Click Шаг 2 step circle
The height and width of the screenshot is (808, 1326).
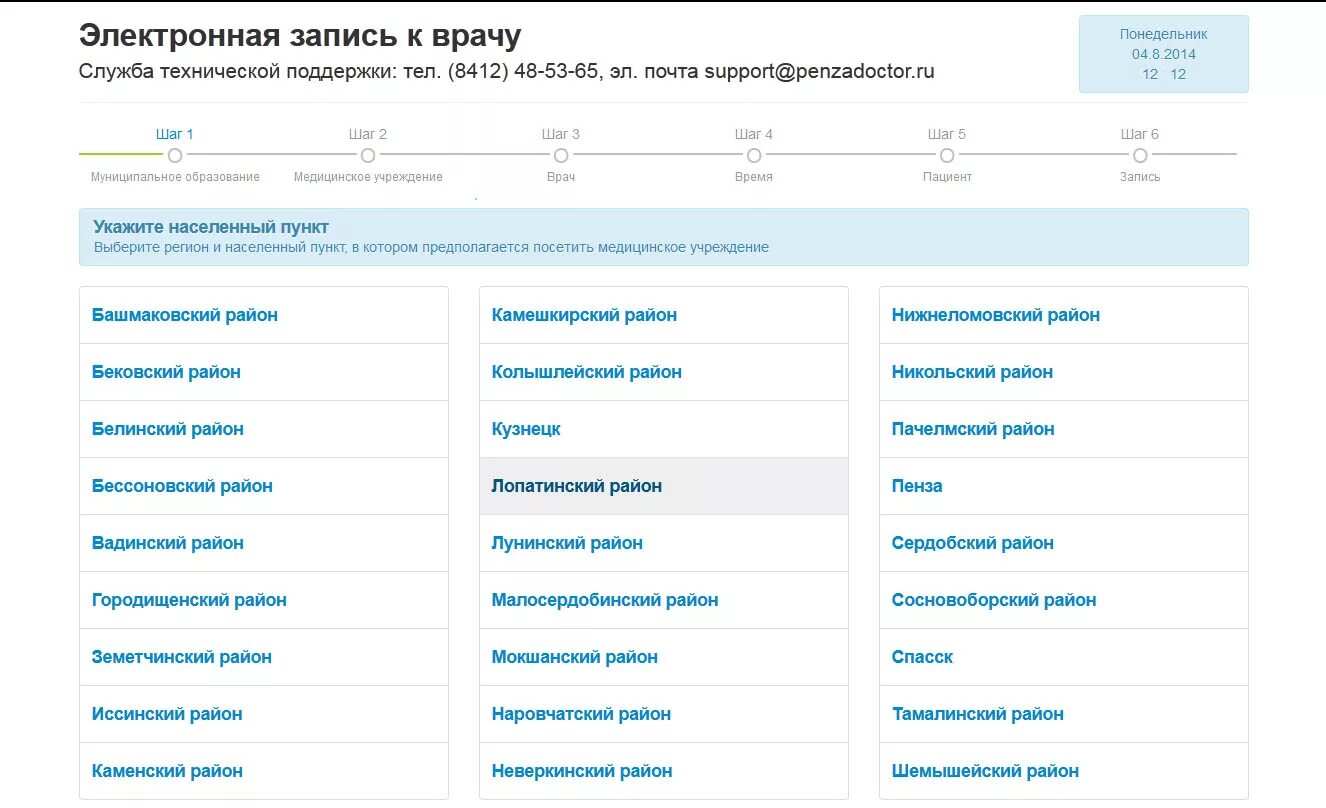coord(368,155)
